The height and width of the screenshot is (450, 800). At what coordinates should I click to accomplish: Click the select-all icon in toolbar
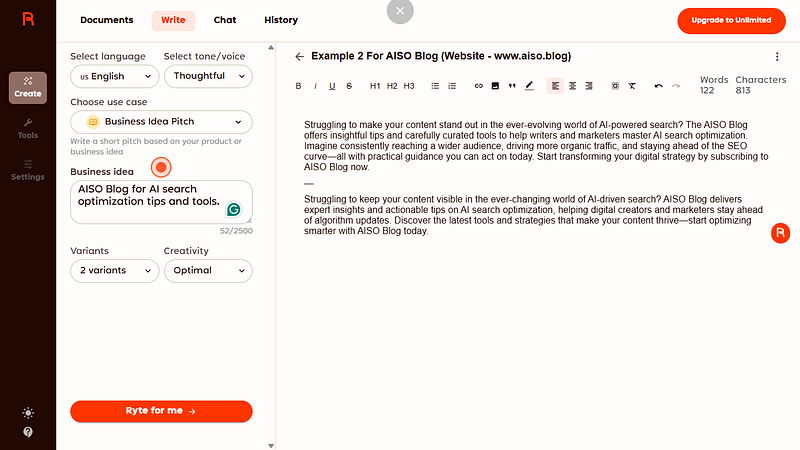tap(615, 86)
